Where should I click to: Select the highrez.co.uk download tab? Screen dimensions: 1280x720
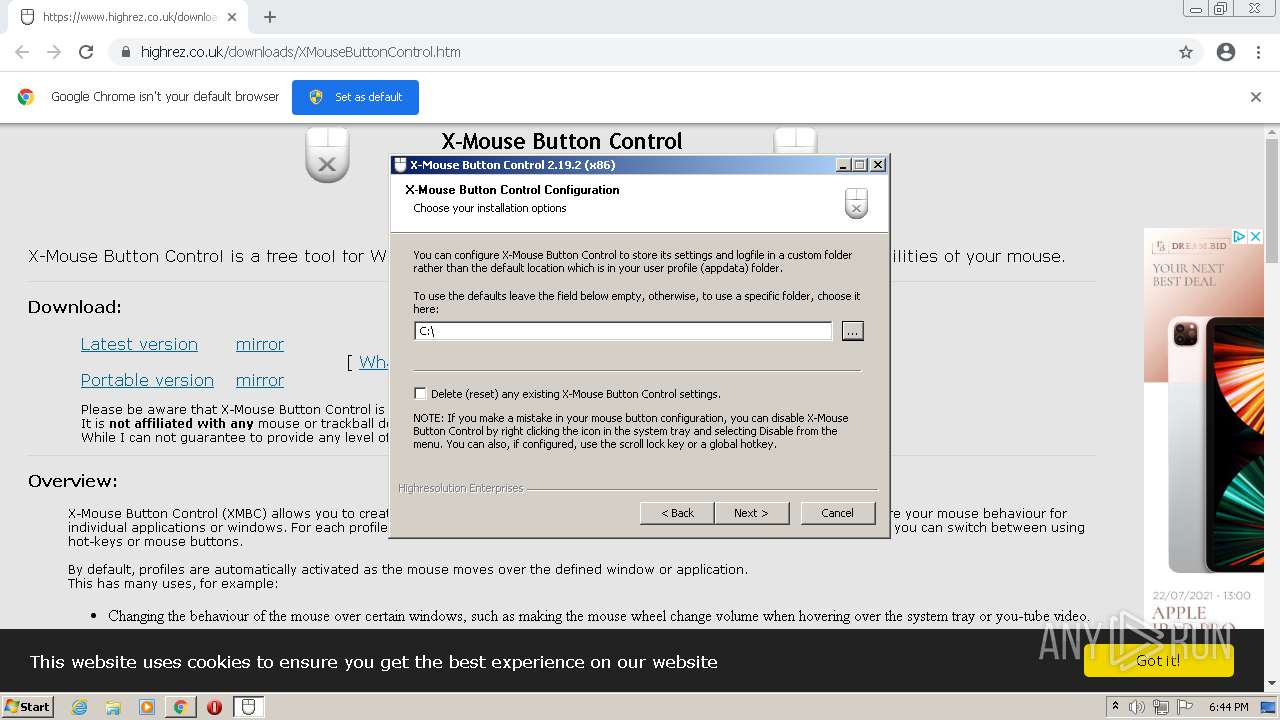coord(128,17)
